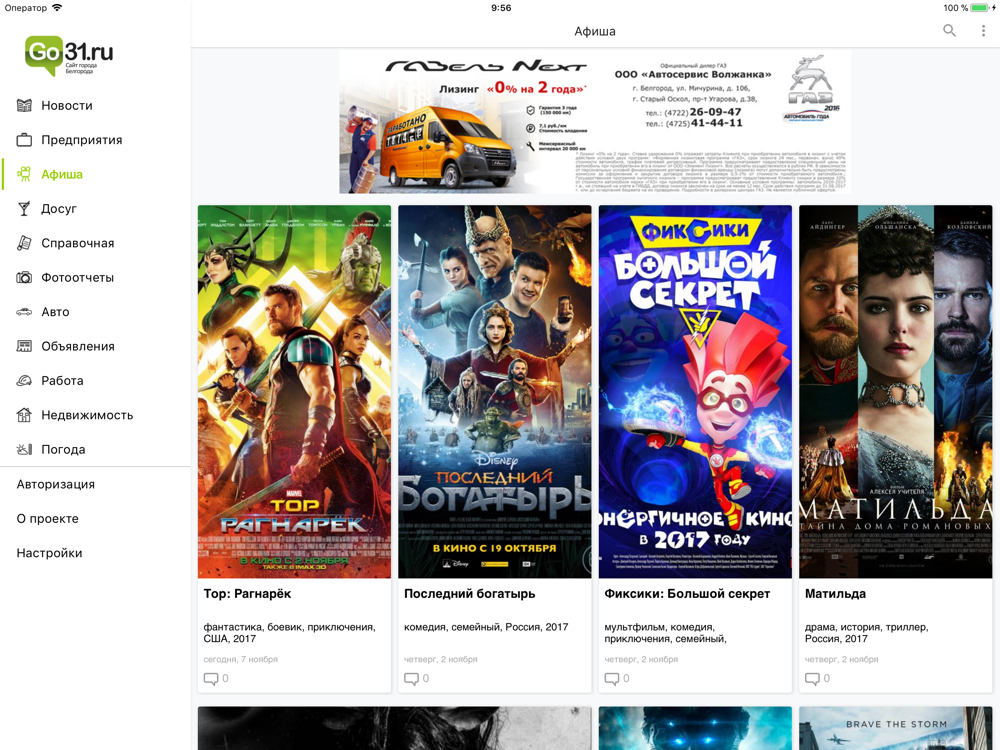
Task: Tap the Фиксики: Большой секрет poster
Action: pos(695,392)
